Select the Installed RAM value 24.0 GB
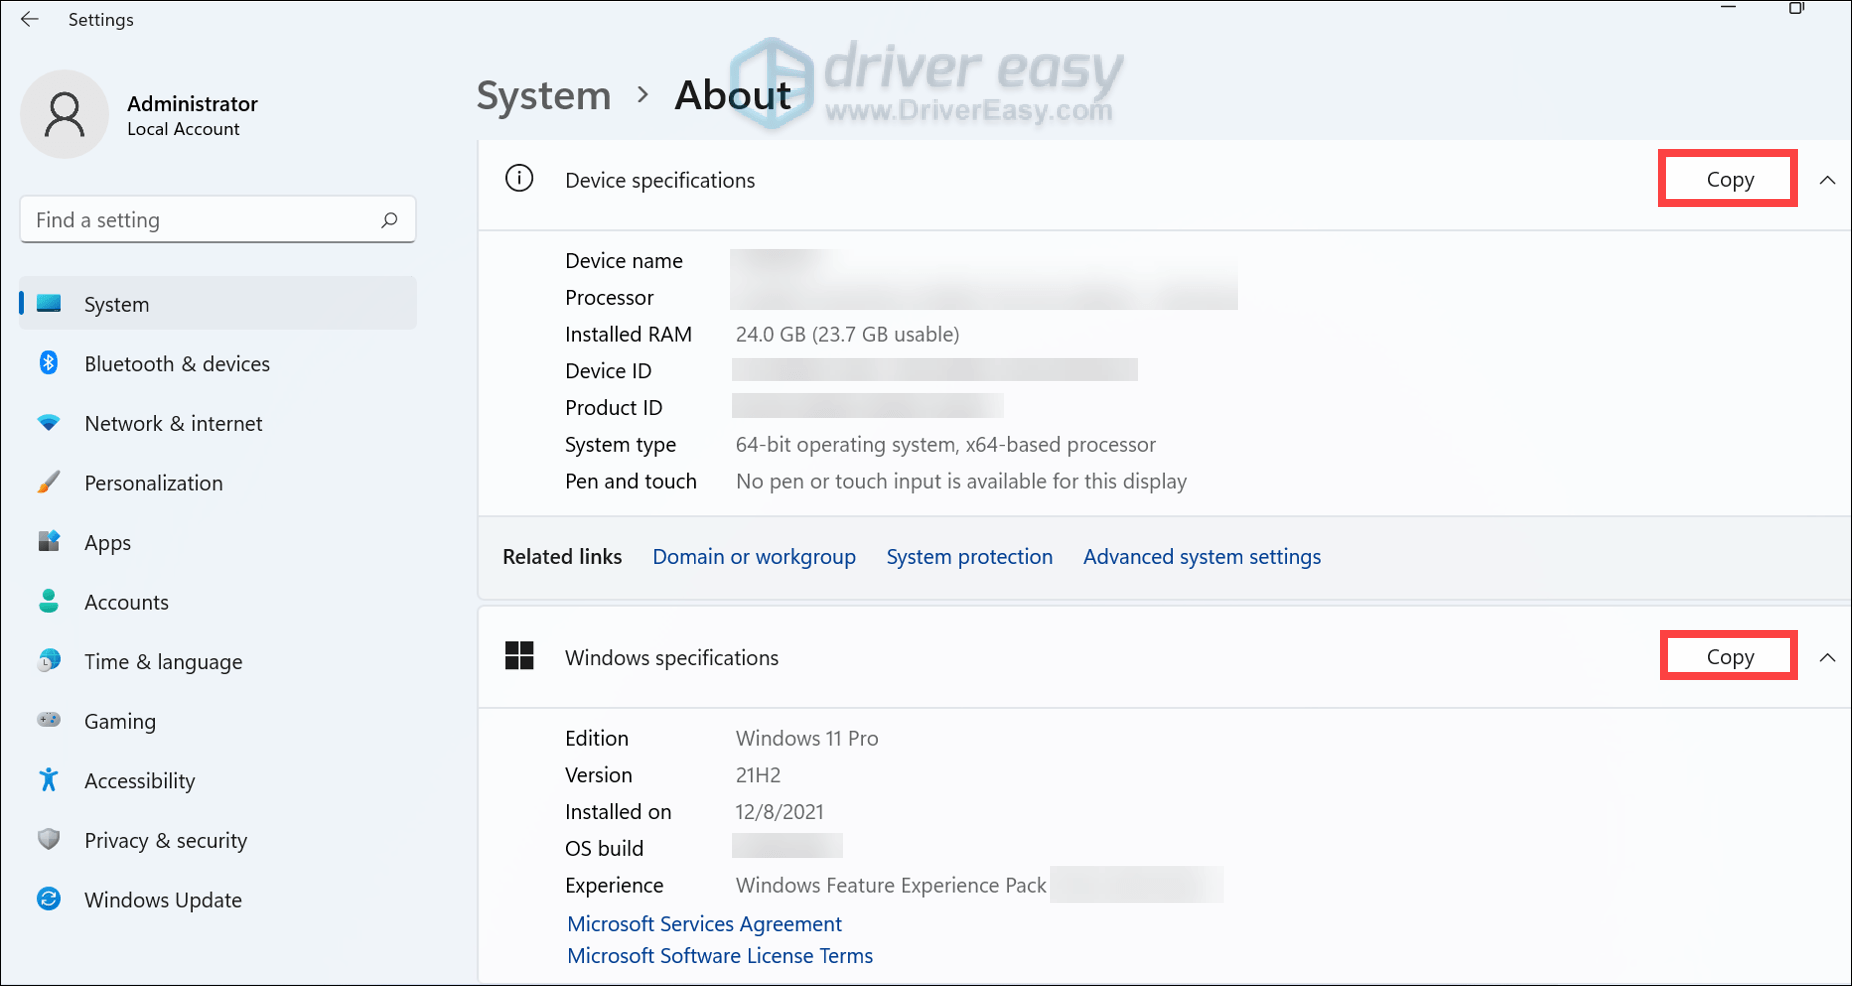Viewport: 1852px width, 986px height. coord(847,334)
